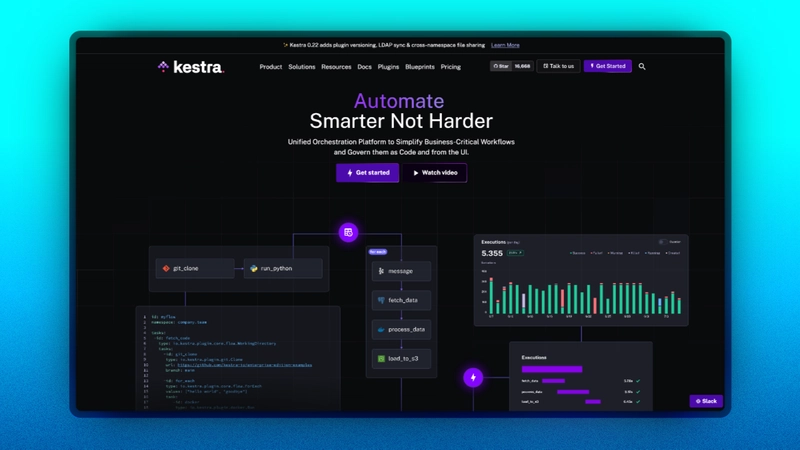Image resolution: width=800 pixels, height=450 pixels.
Task: Click the load_to_s3 task node
Action: point(401,358)
